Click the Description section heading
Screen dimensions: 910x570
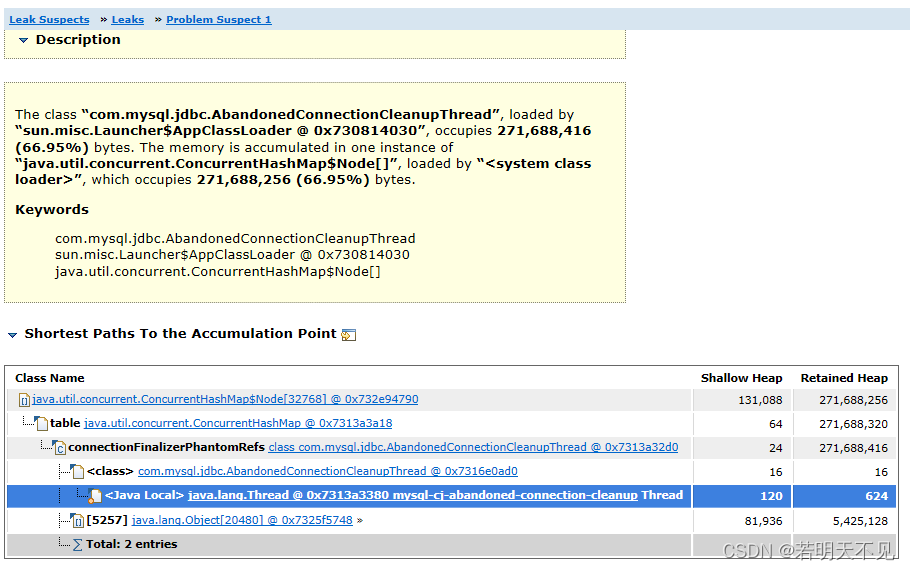[x=78, y=39]
